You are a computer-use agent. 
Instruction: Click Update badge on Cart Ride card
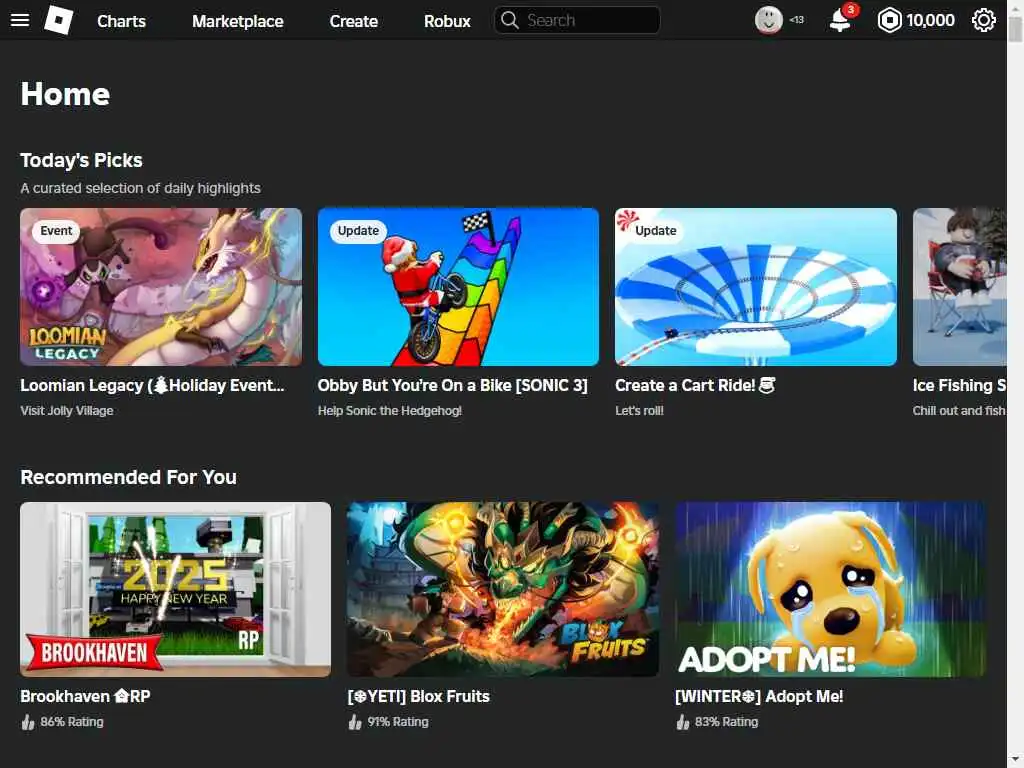tap(656, 231)
